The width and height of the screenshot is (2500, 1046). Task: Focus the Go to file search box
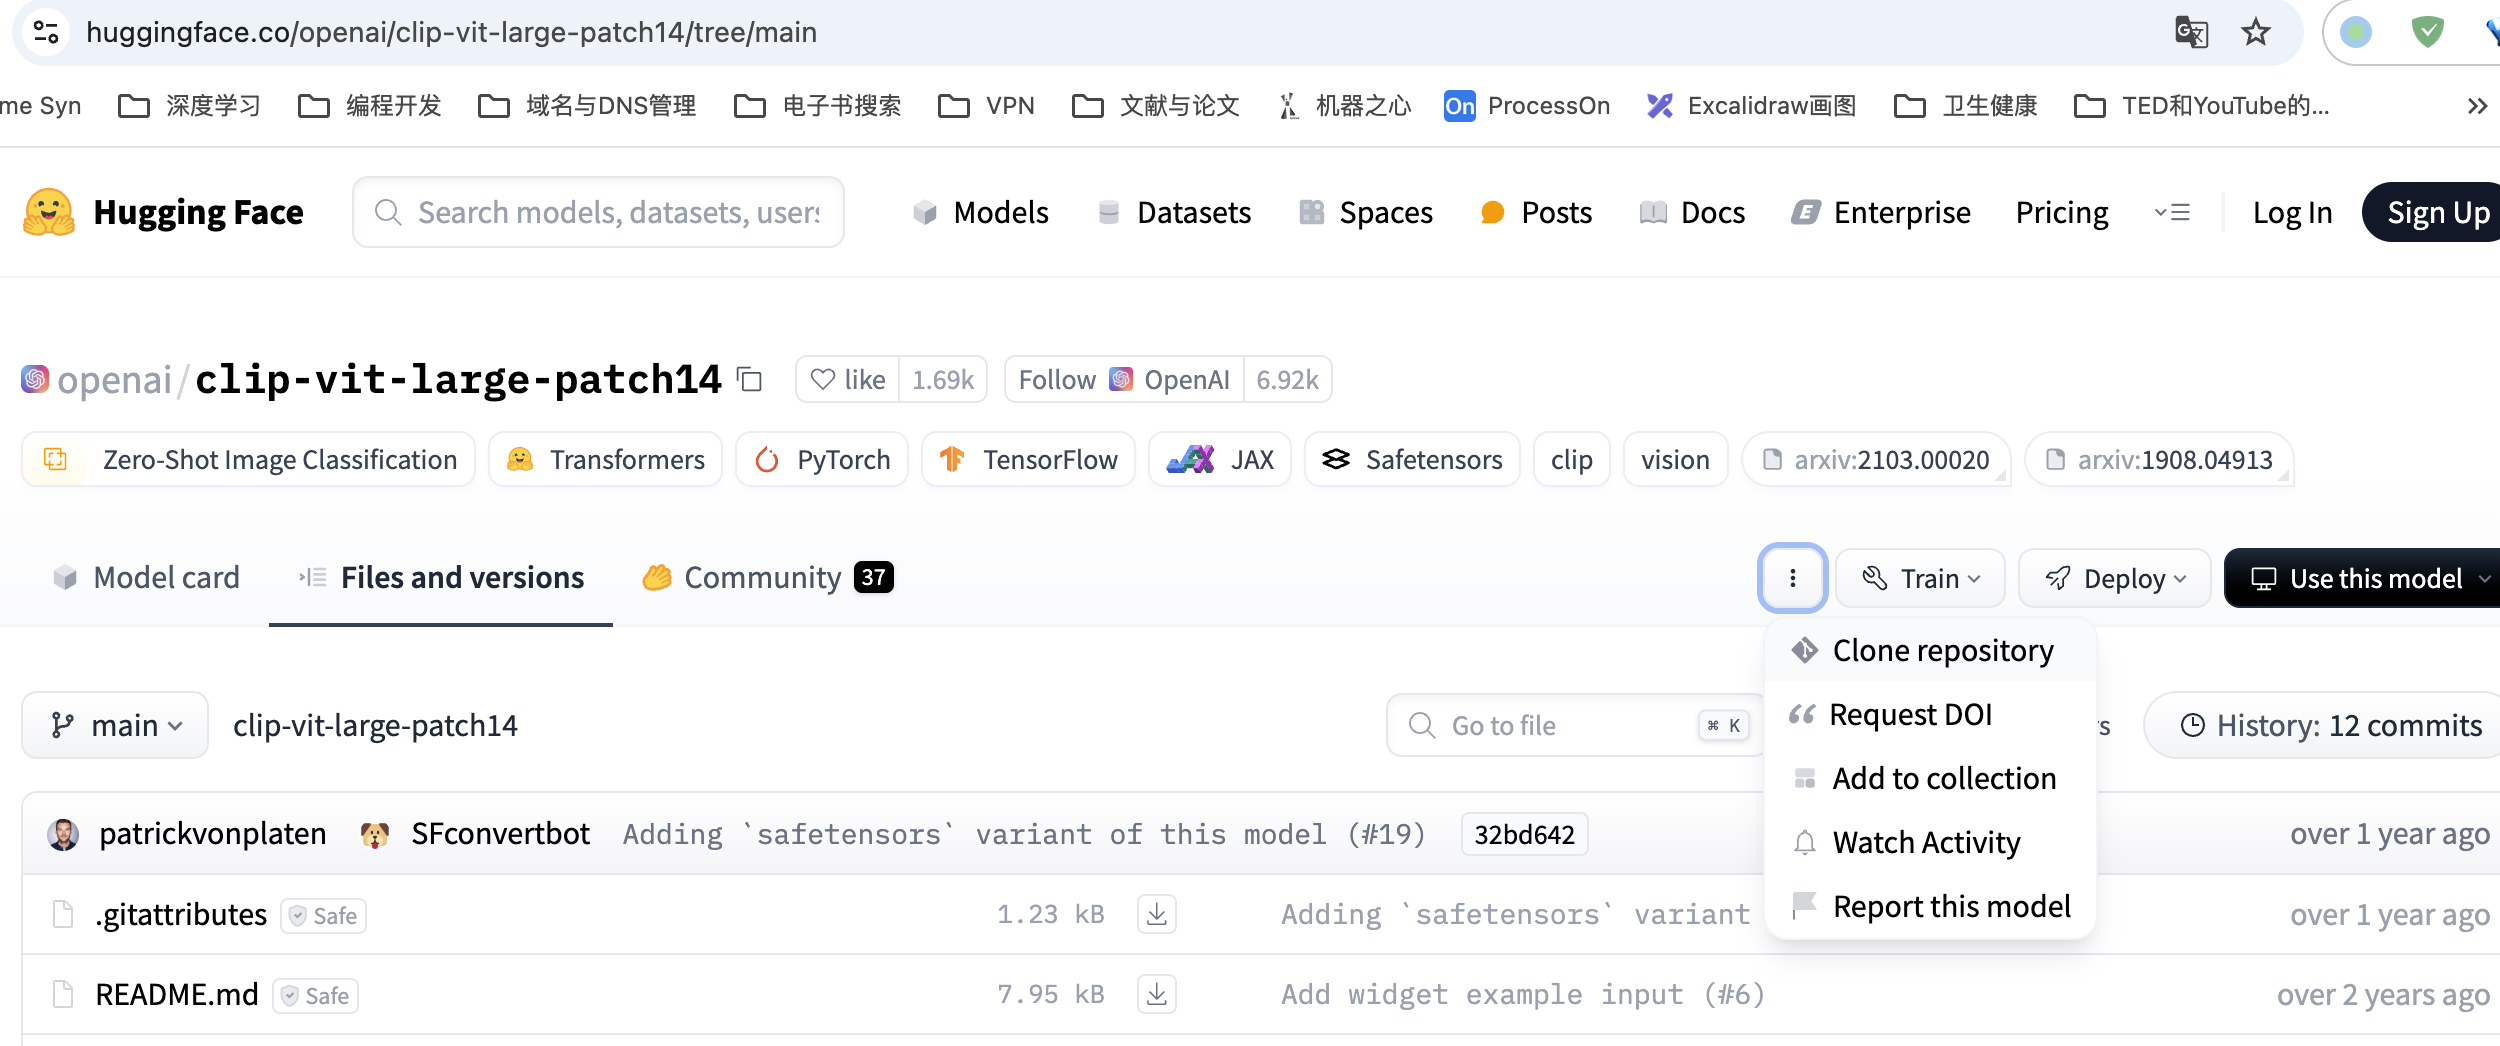1575,725
